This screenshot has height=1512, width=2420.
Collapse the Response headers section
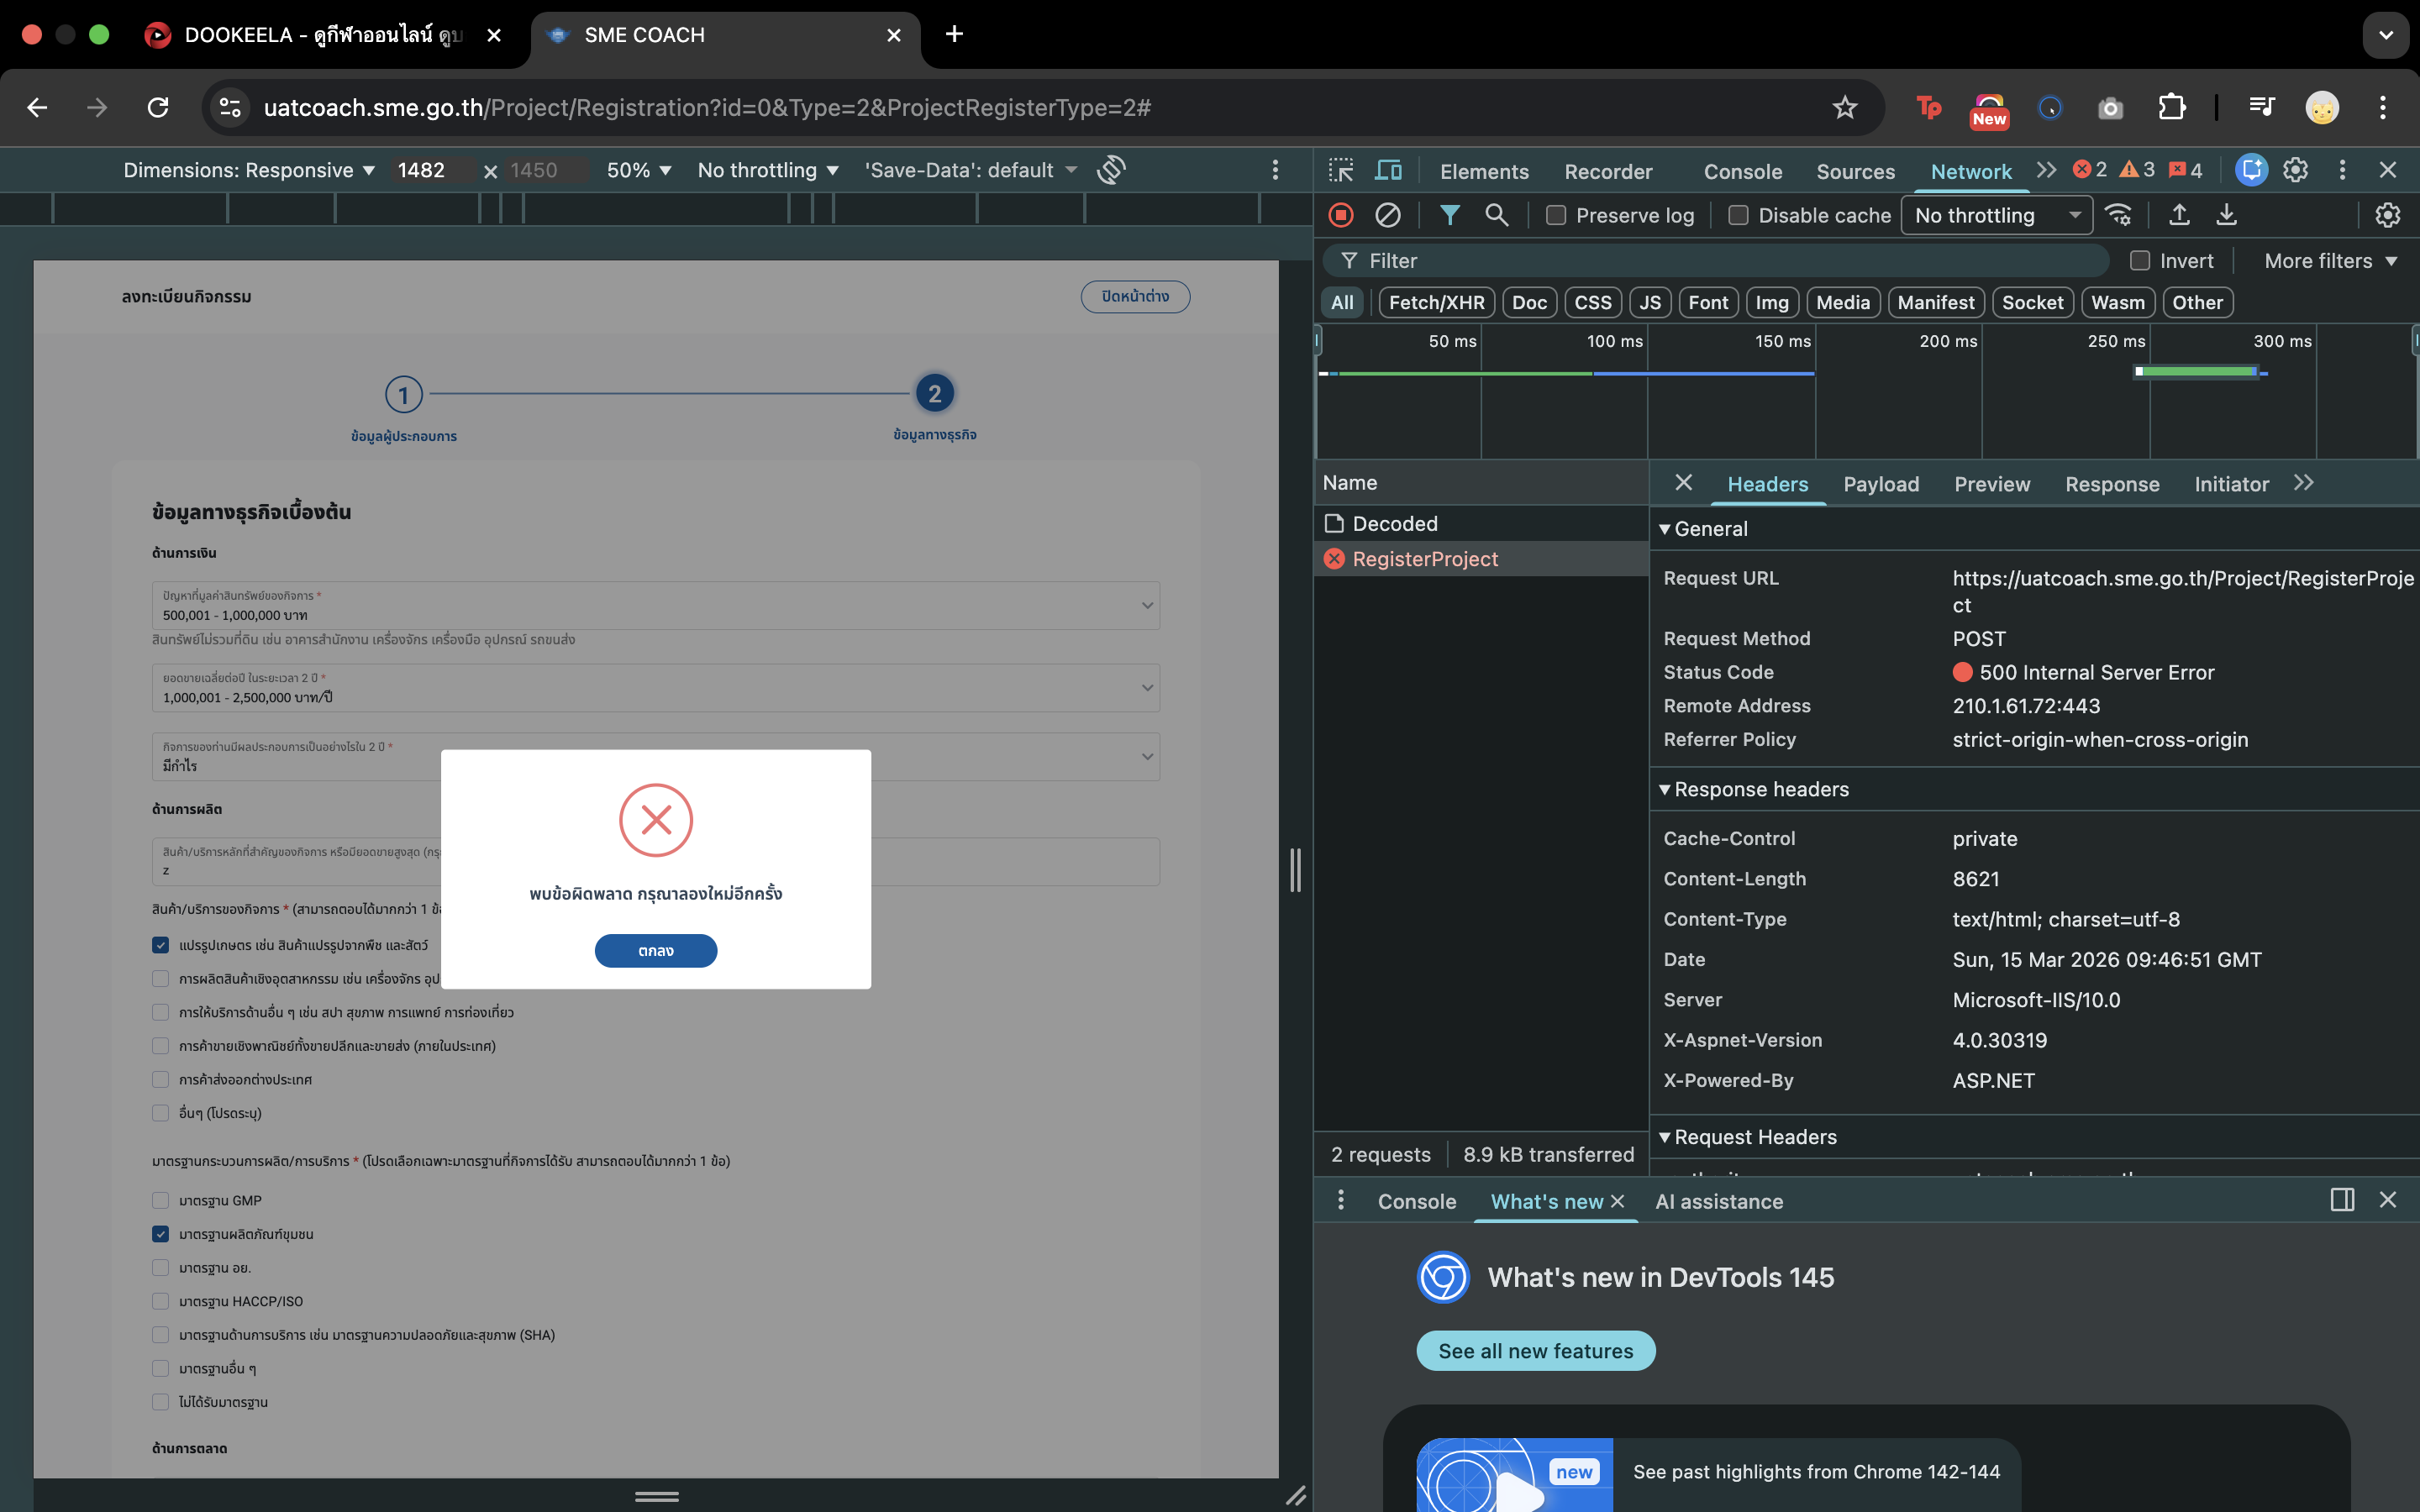[x=1760, y=789]
